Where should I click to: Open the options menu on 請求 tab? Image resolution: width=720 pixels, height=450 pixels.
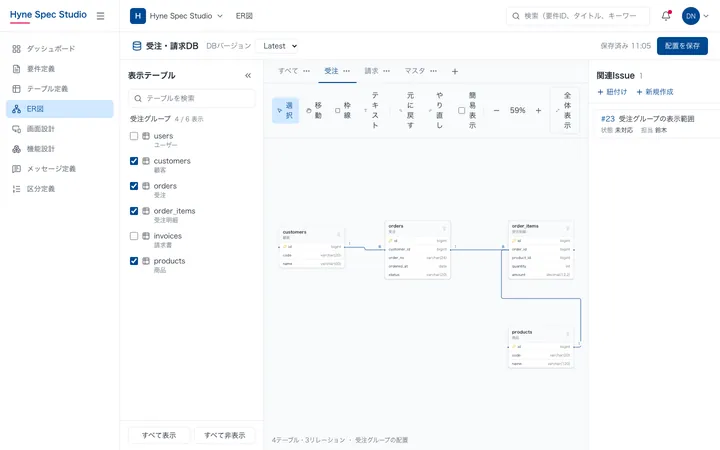386,71
